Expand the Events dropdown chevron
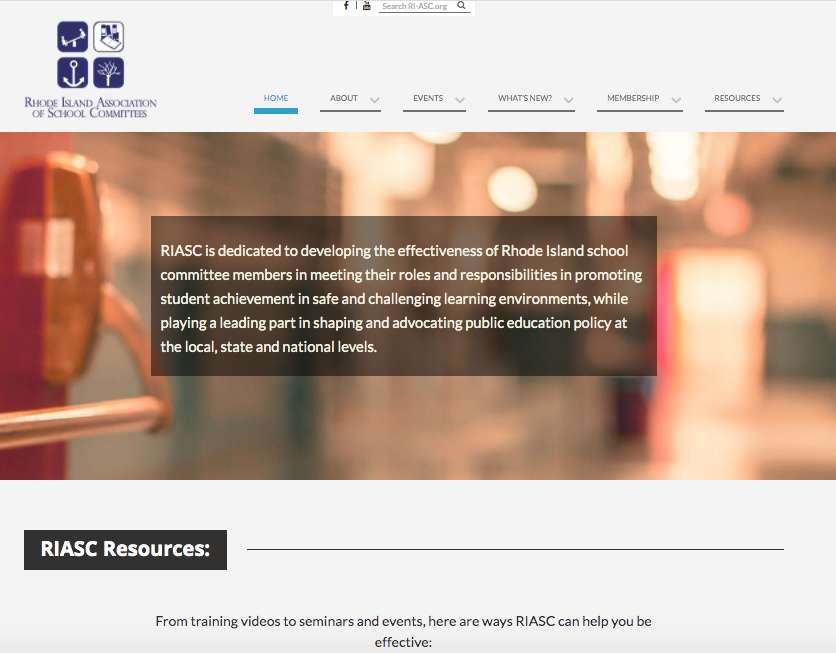836x653 pixels. 460,100
